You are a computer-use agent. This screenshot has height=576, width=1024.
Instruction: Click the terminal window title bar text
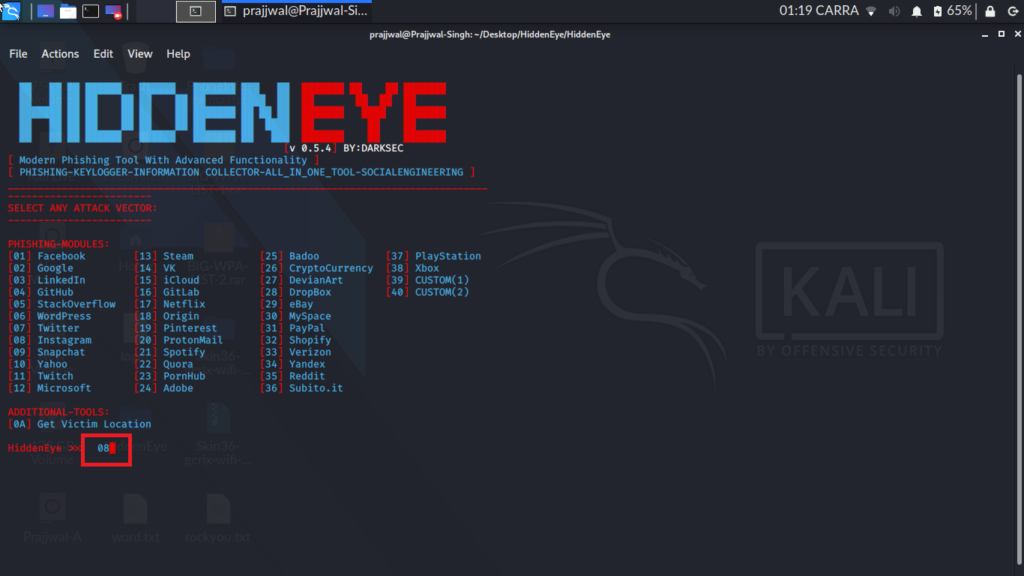(490, 35)
